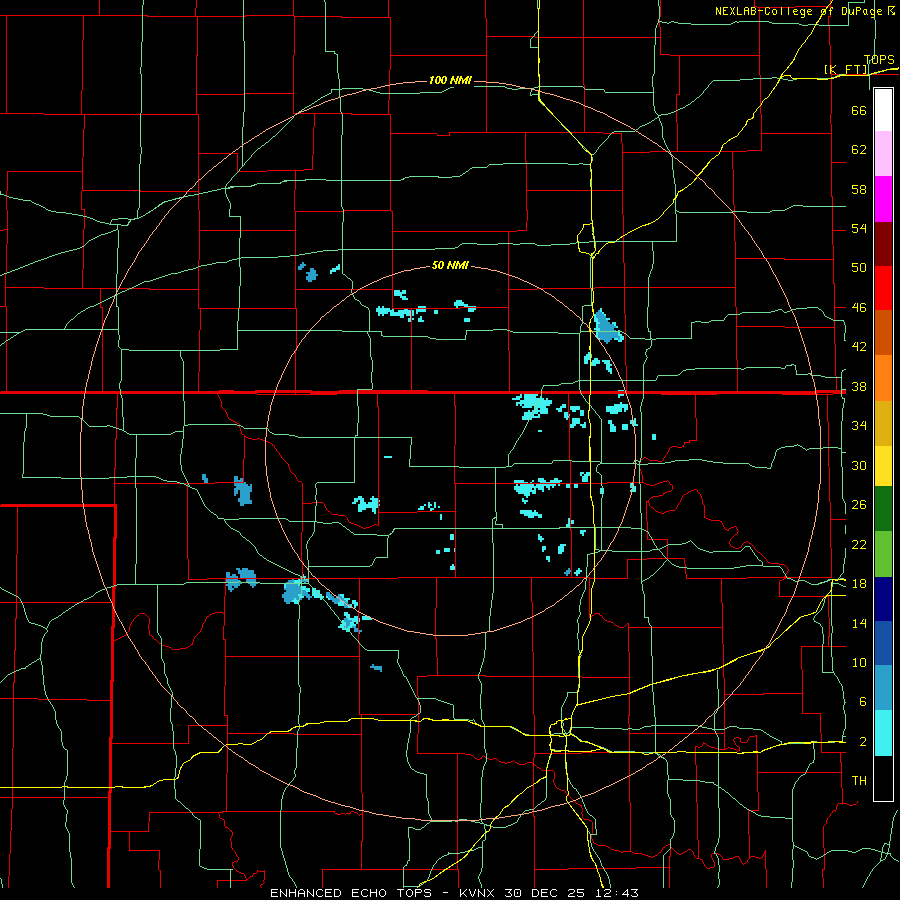Viewport: 900px width, 900px height.
Task: Select the 38 scale label
Action: [859, 387]
